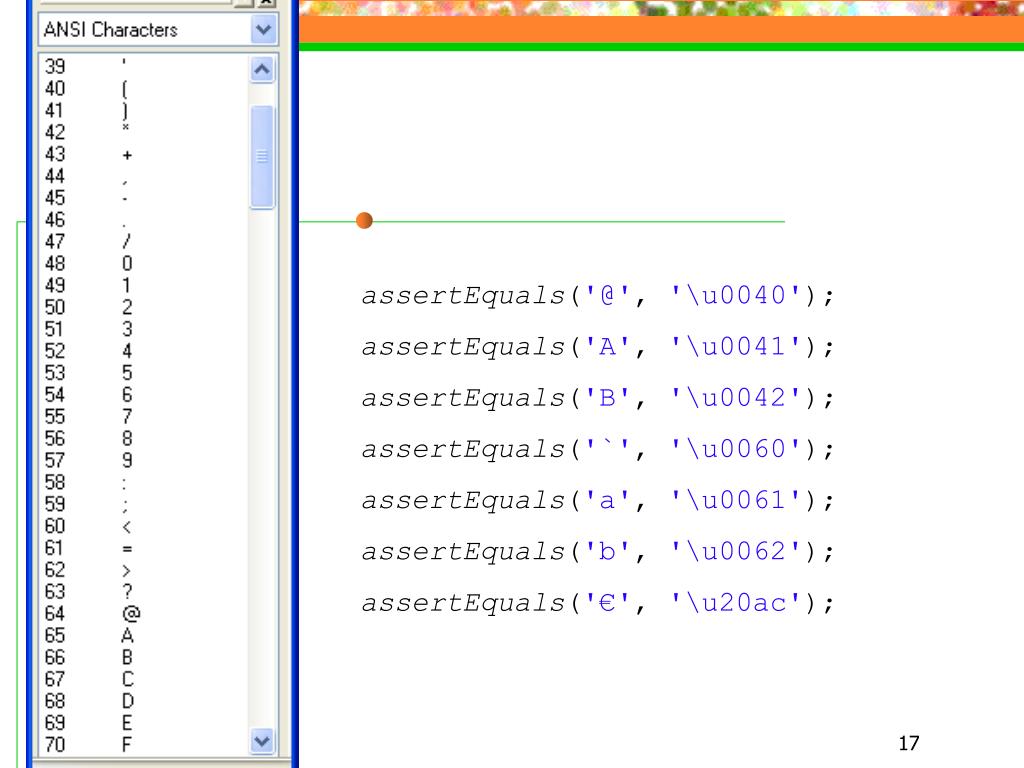Viewport: 1024px width, 768px height.
Task: Select row 60 less-than sign
Action: click(x=144, y=526)
